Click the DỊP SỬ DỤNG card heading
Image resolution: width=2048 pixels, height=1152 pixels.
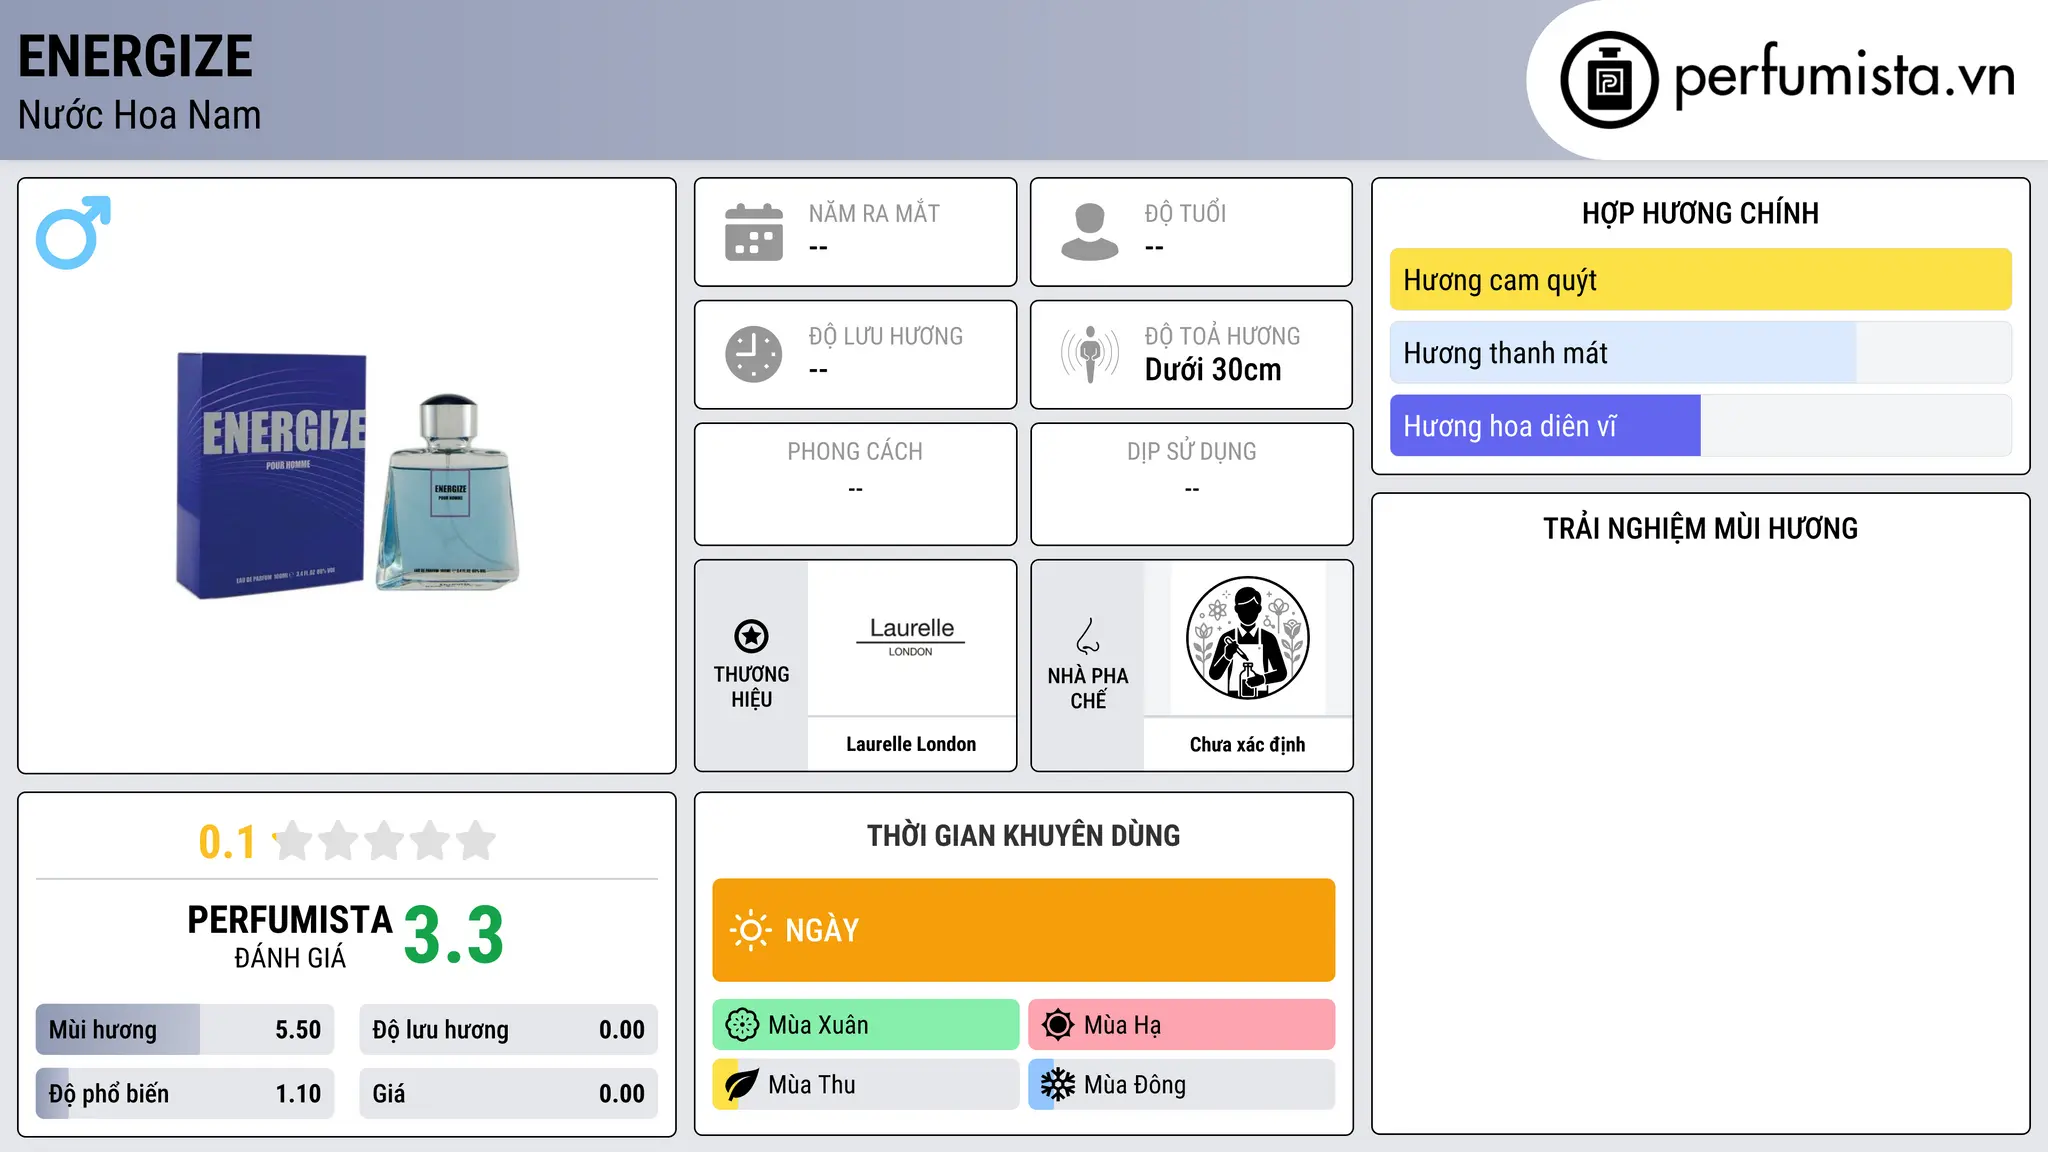coord(1192,452)
